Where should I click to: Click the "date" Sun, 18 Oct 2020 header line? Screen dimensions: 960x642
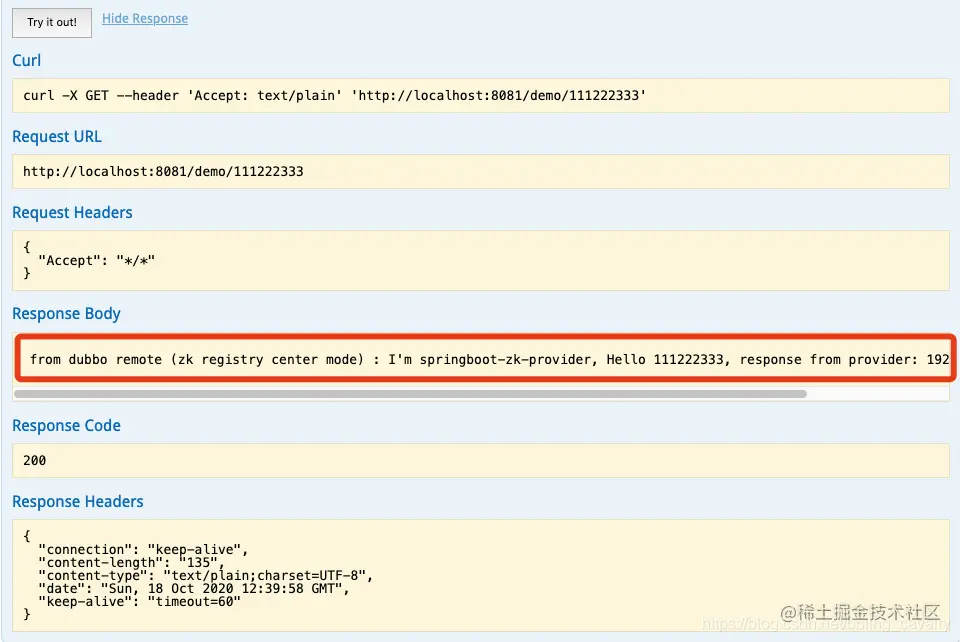[x=193, y=588]
